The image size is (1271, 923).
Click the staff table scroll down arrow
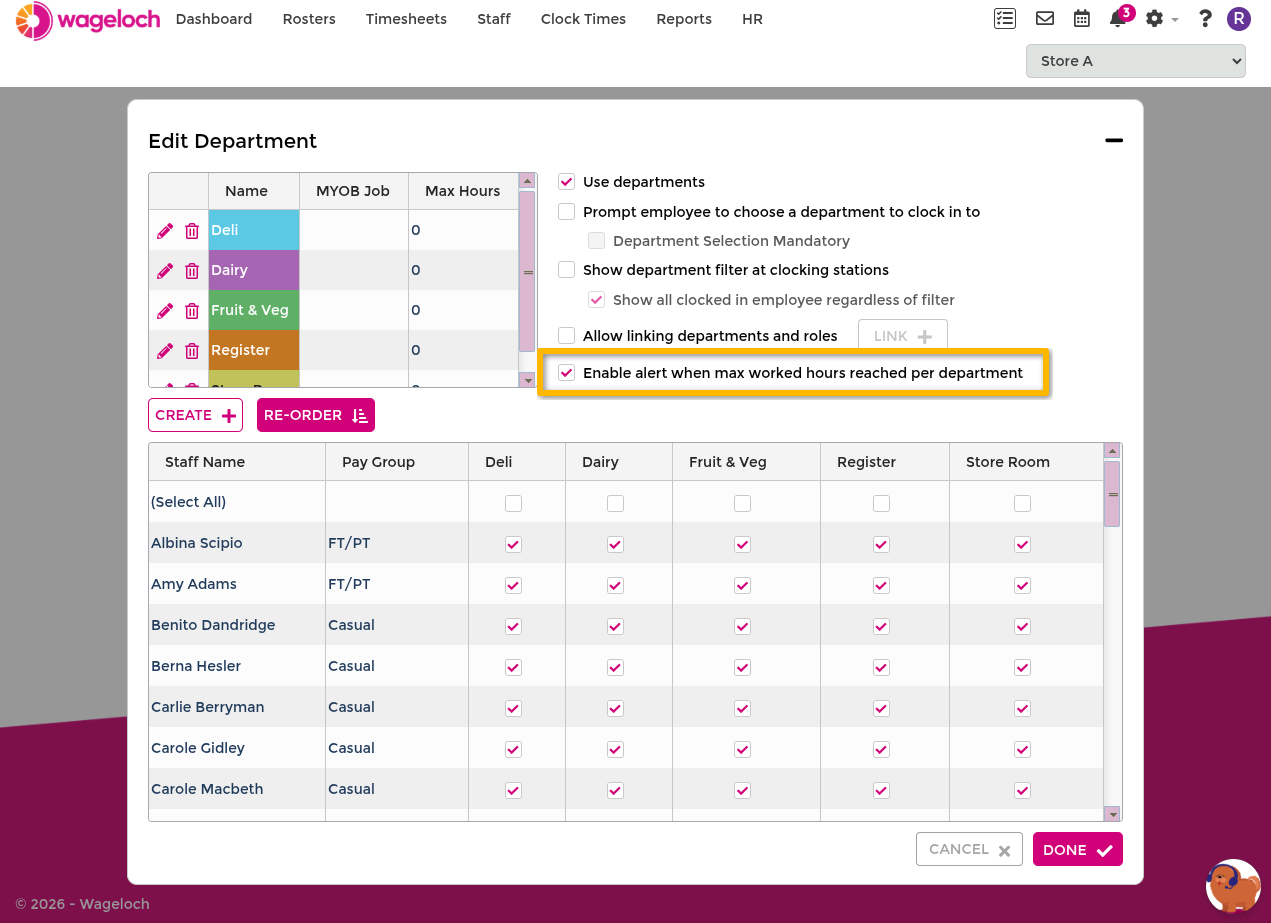pos(1112,814)
